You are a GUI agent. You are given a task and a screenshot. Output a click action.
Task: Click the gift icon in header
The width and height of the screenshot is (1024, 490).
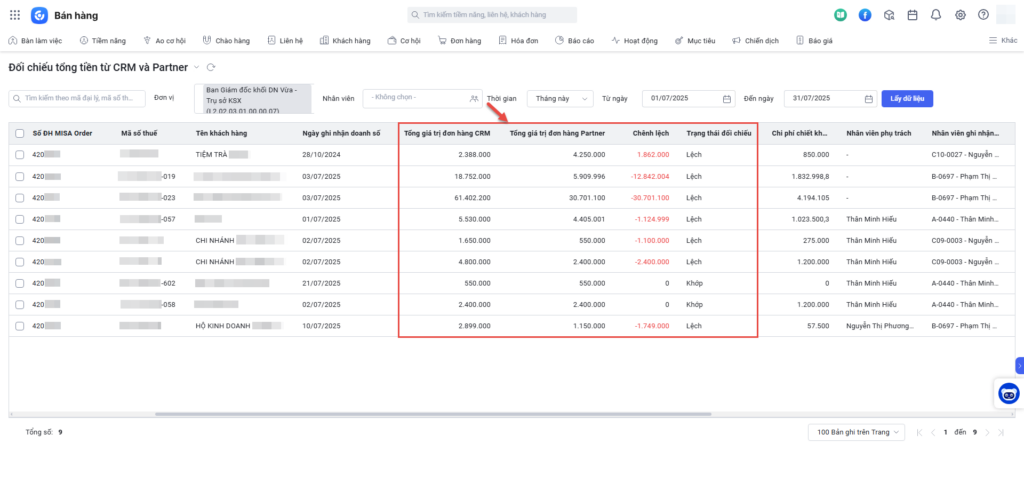[889, 15]
